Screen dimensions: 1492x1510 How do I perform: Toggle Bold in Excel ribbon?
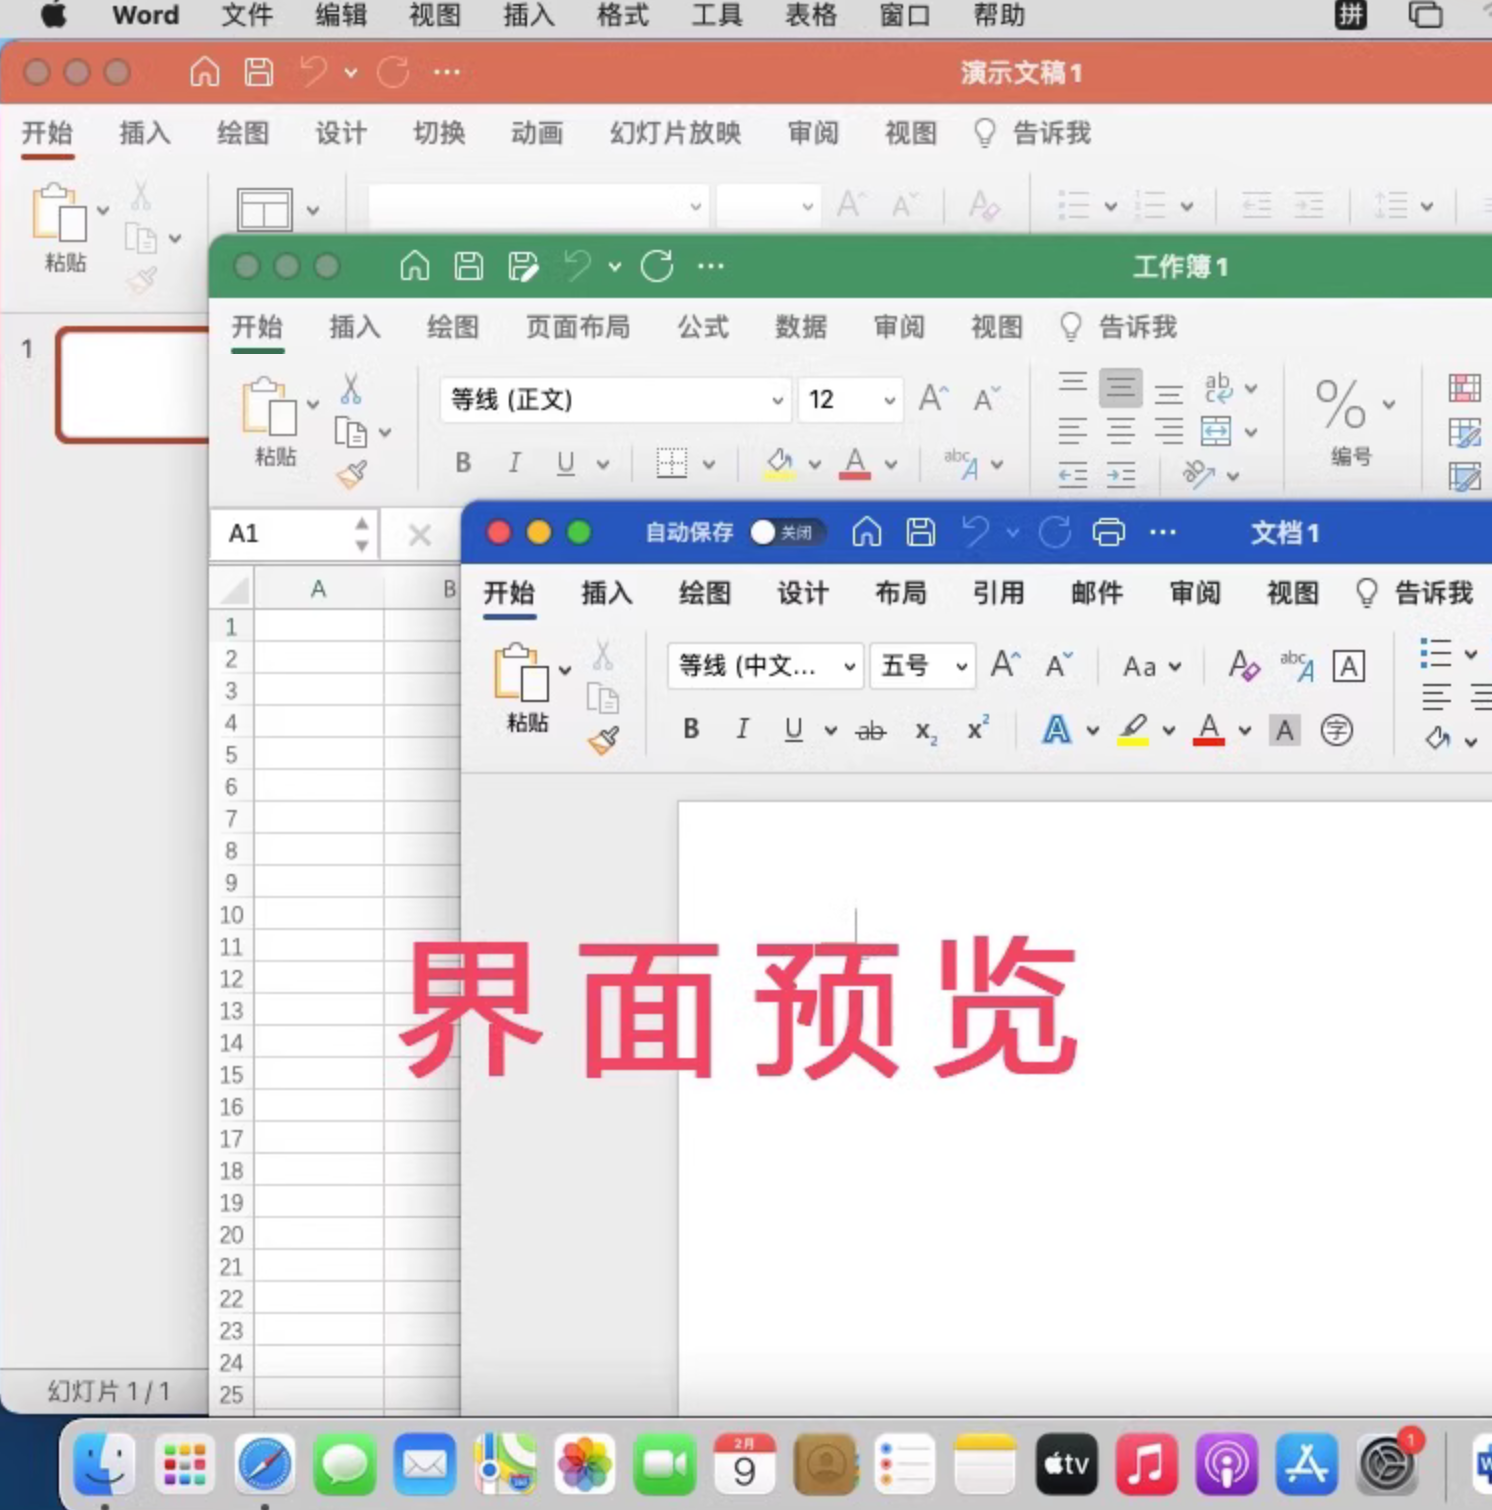(x=462, y=463)
